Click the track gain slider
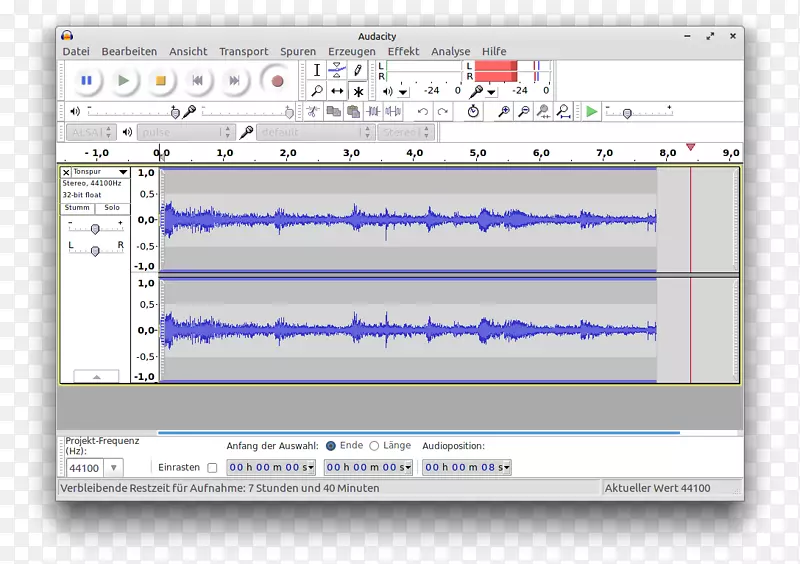Screen dimensions: 800x564 point(95,229)
